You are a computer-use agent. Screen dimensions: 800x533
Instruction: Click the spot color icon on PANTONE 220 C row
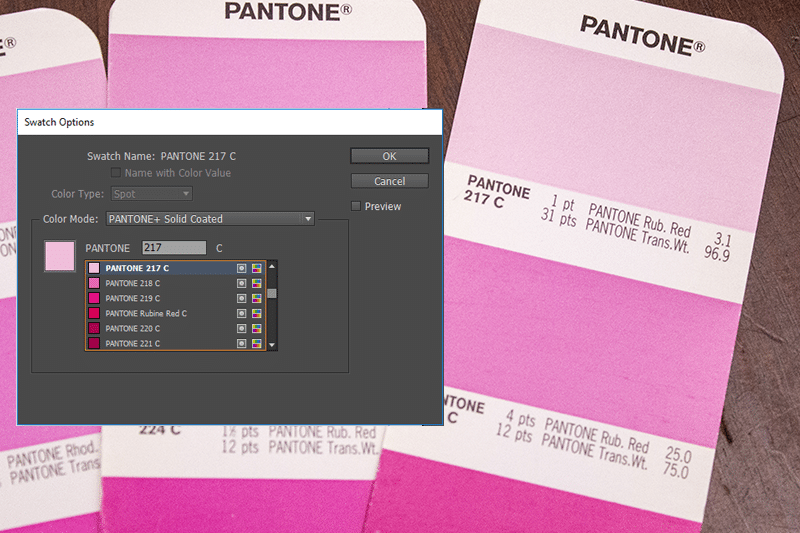point(241,328)
